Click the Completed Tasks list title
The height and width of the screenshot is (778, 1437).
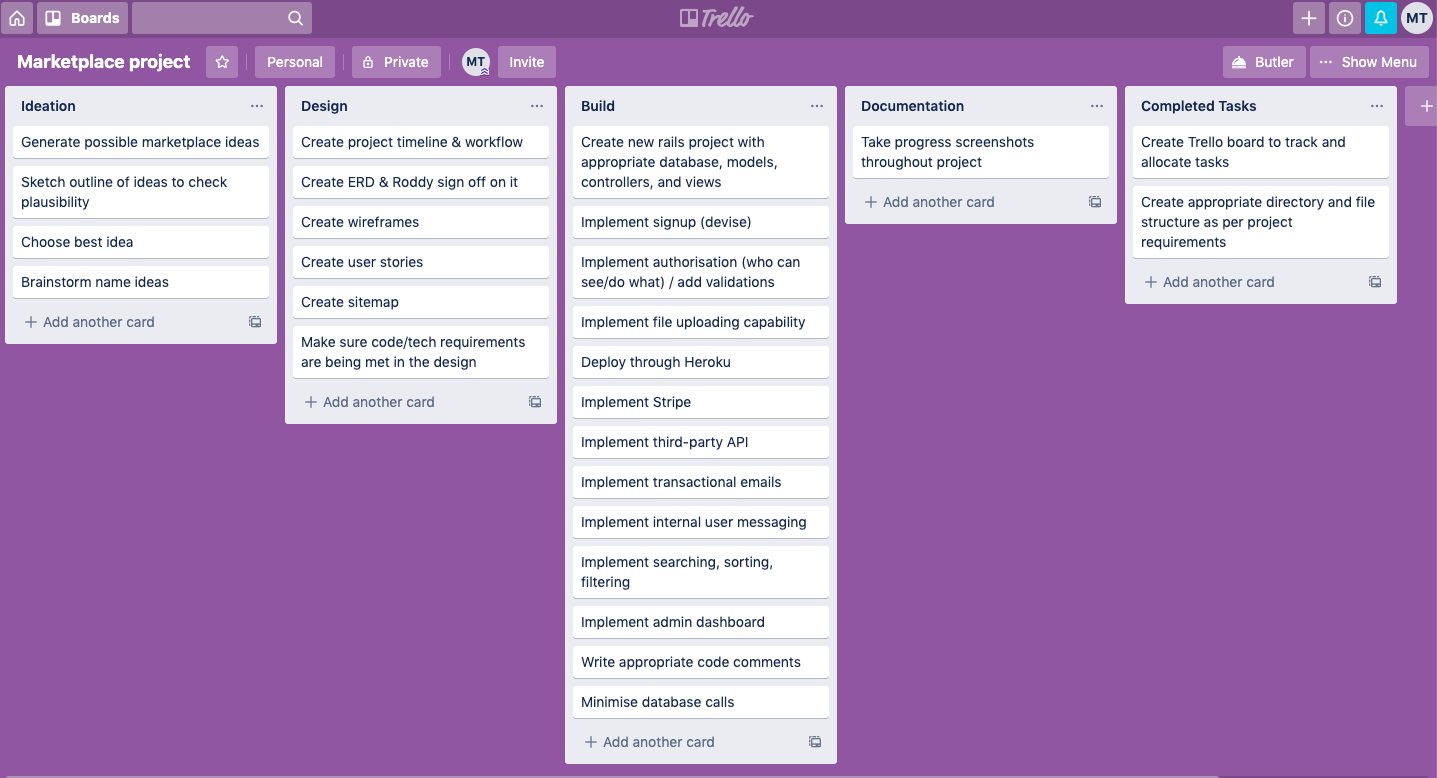1198,106
